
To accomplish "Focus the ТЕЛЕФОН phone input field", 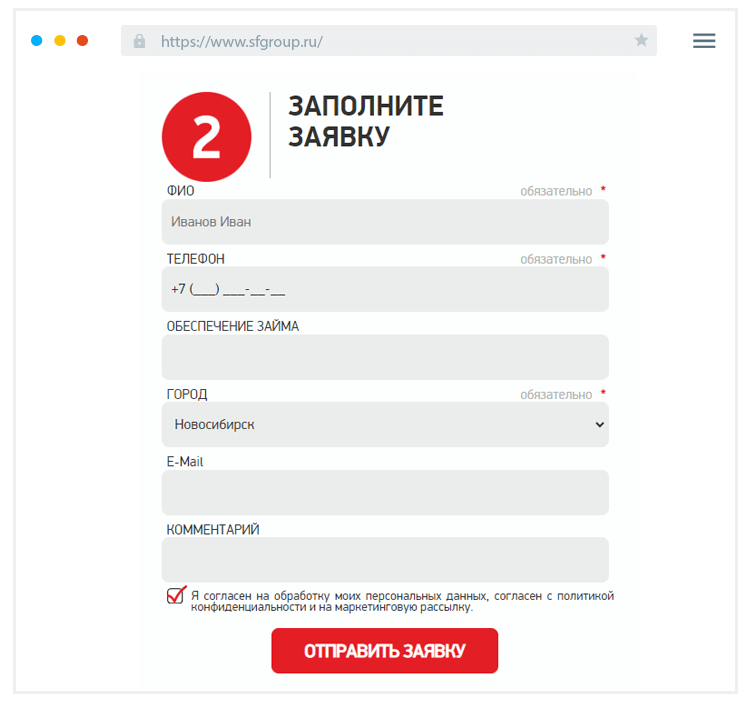I will (x=385, y=289).
